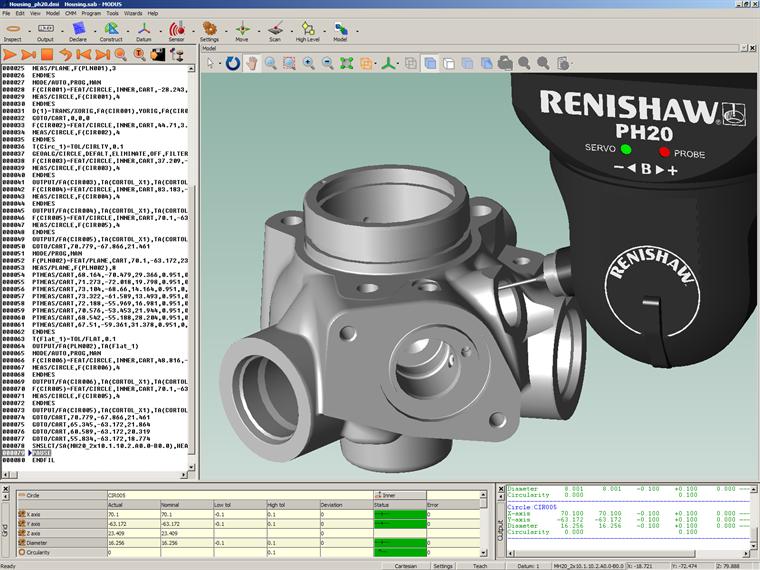This screenshot has height=570, width=760.
Task: Open the Wizards menu
Action: tap(133, 14)
